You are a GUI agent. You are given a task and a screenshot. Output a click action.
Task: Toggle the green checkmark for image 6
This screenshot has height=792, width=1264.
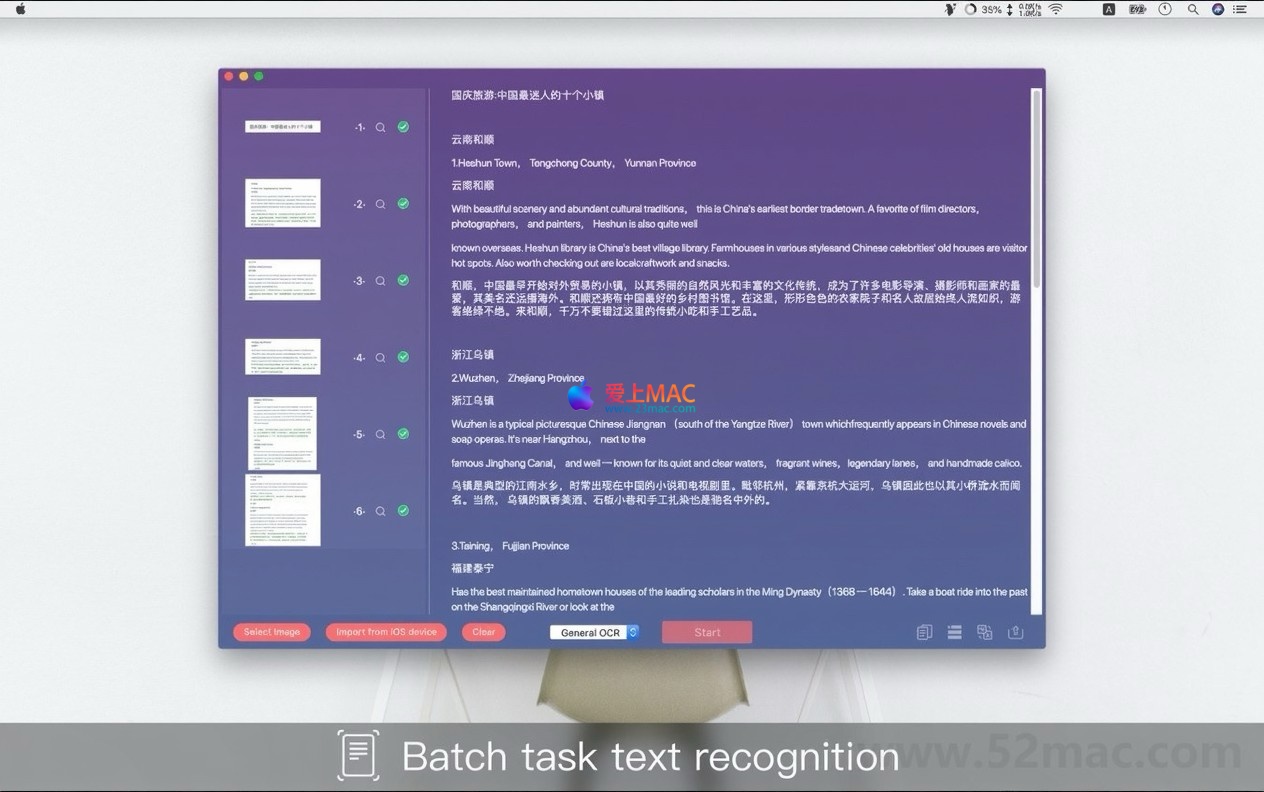click(403, 511)
